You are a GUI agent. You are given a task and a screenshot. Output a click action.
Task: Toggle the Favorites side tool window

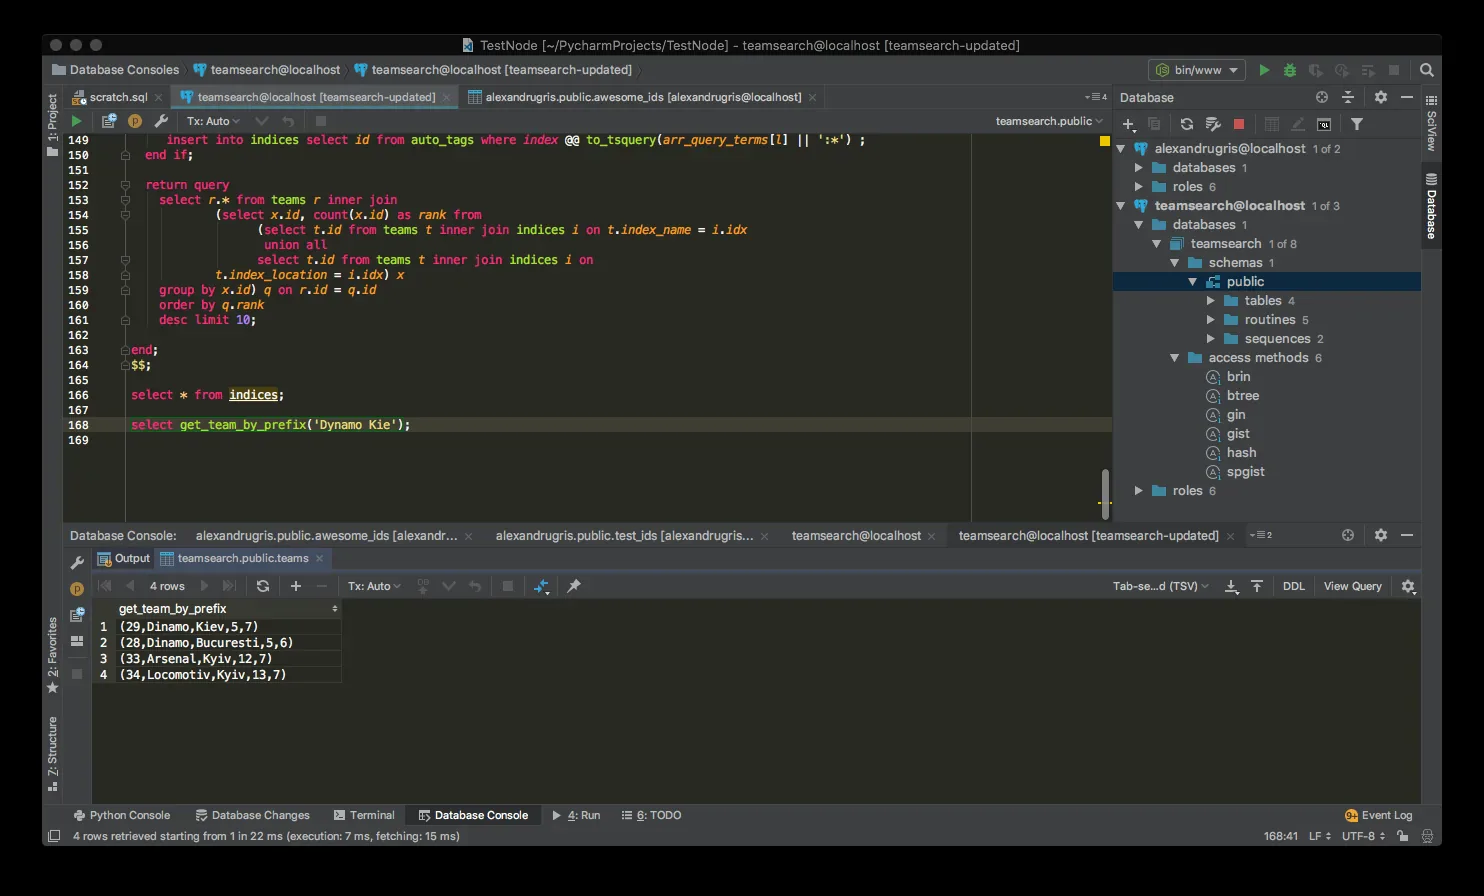pyautogui.click(x=53, y=655)
